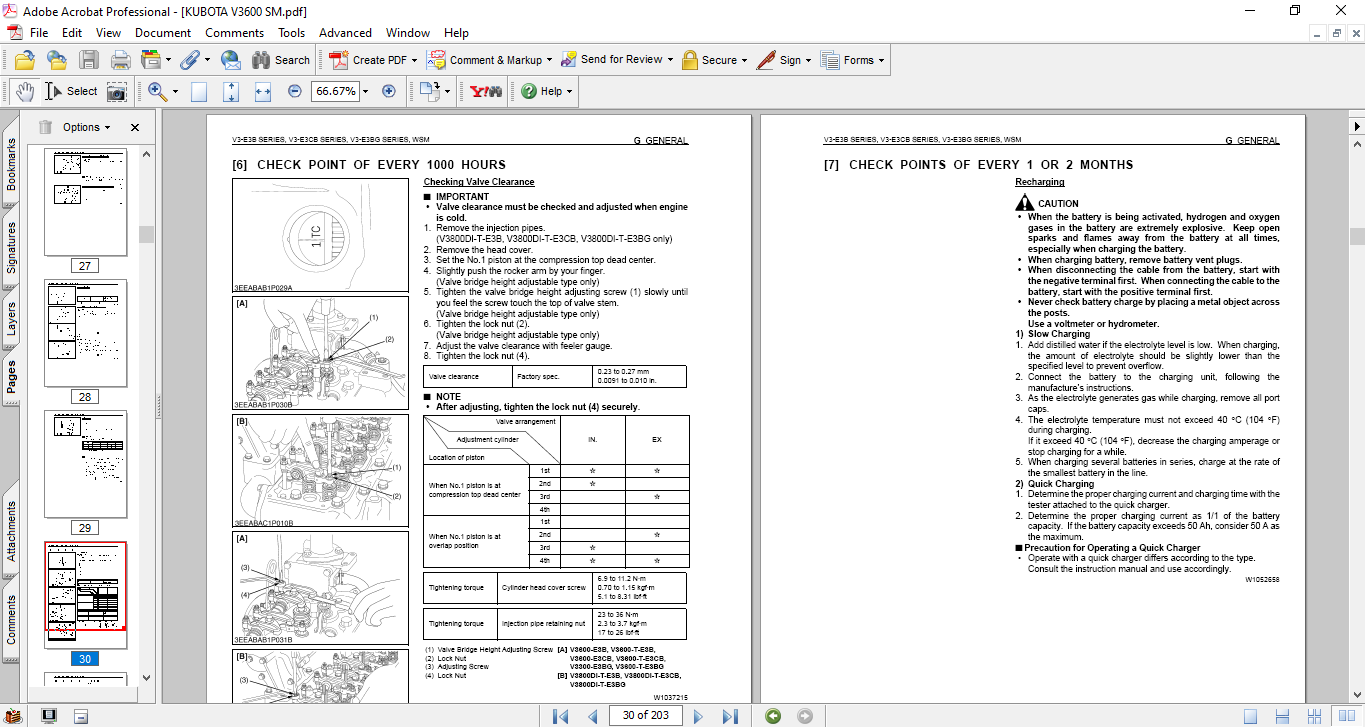Click the Search button with binoculars
The height and width of the screenshot is (727, 1365).
coord(281,60)
